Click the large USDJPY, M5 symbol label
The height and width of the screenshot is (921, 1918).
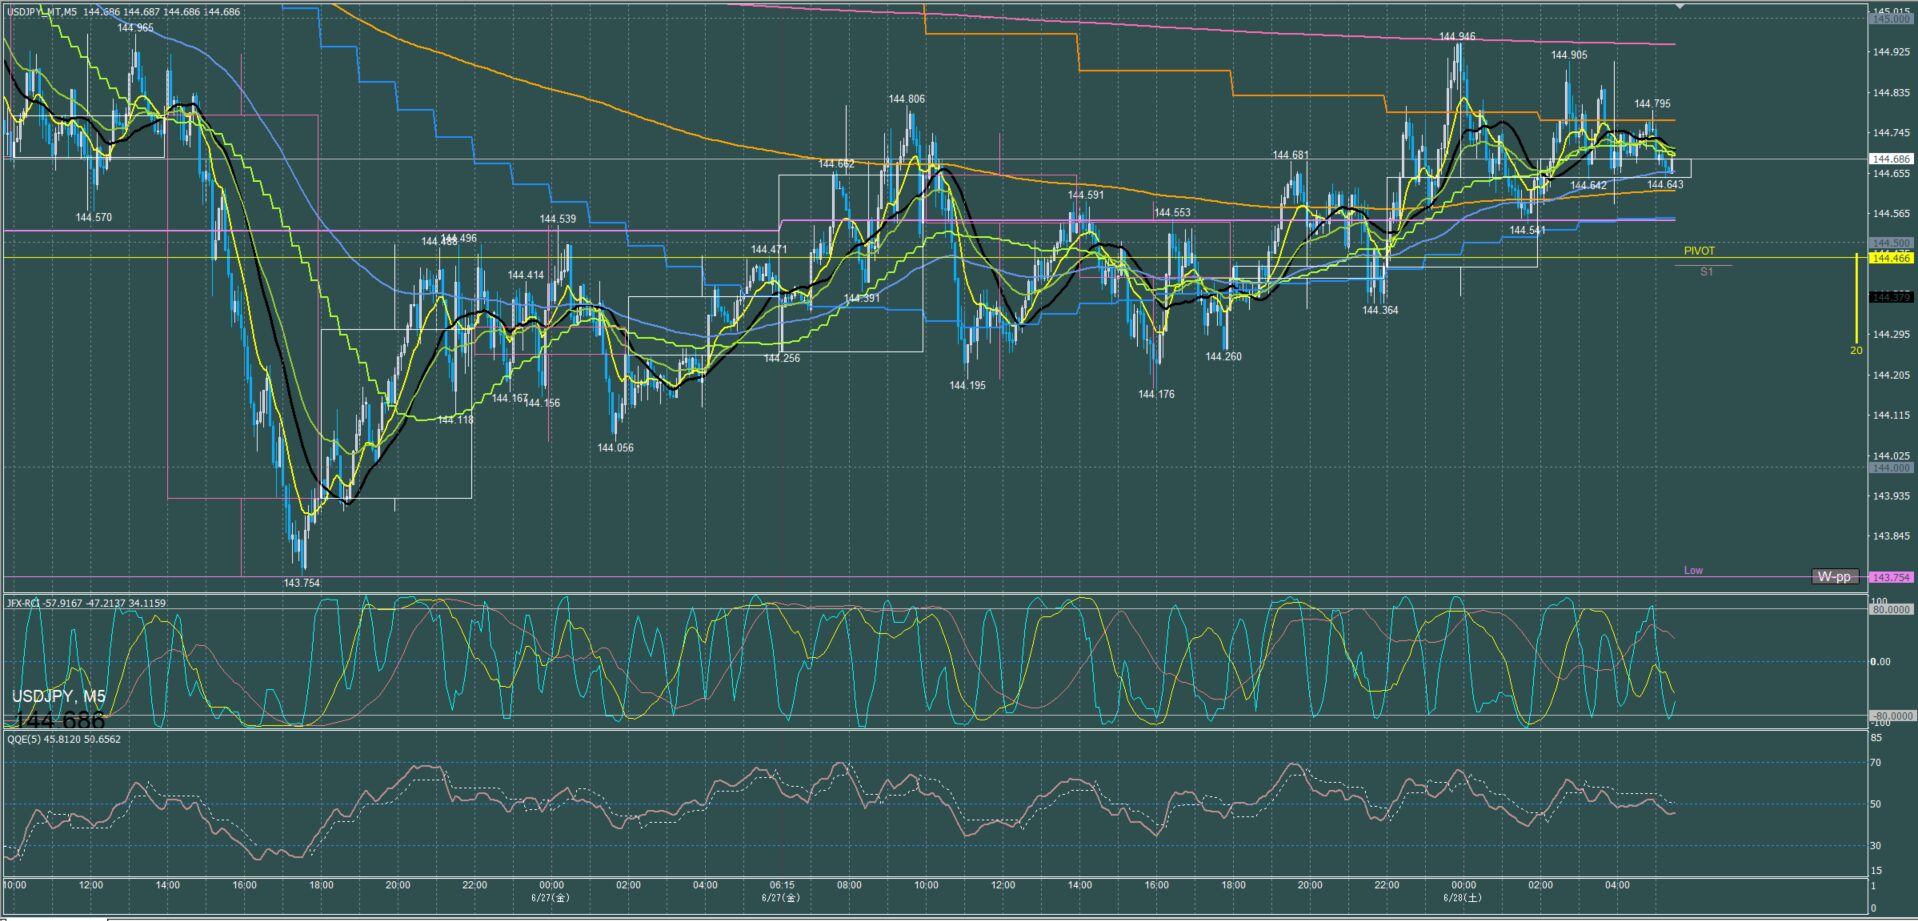(58, 696)
